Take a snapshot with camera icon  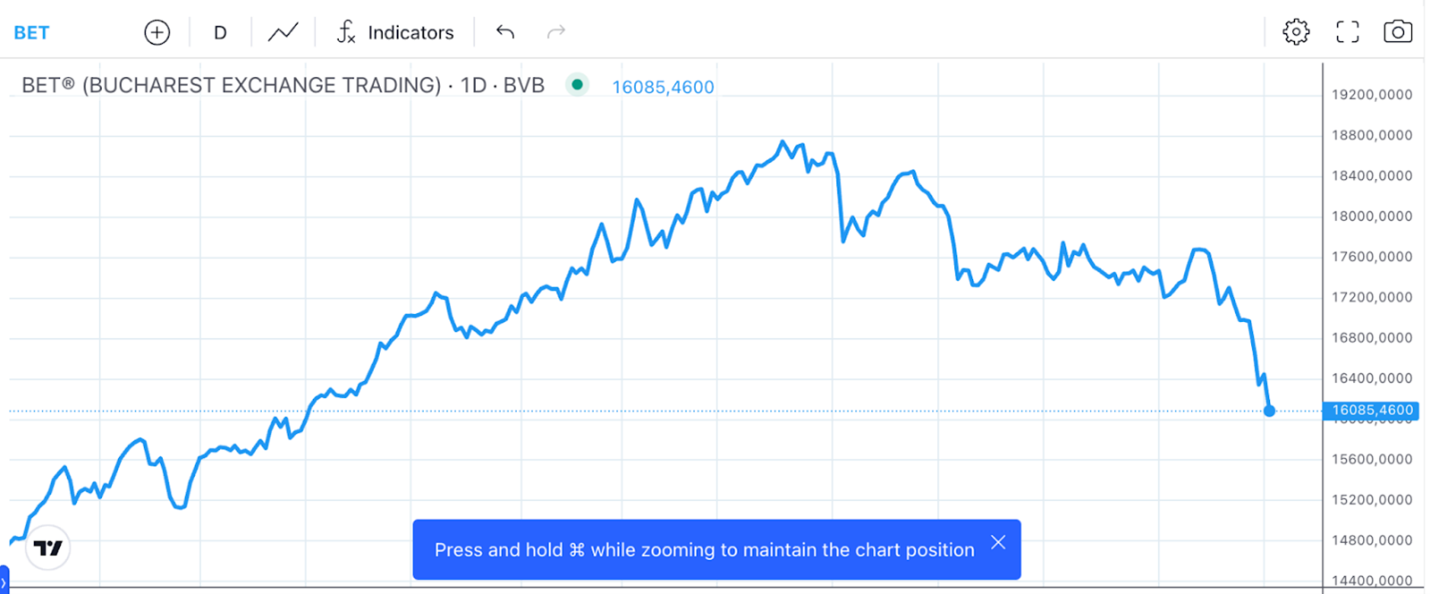coord(1398,32)
